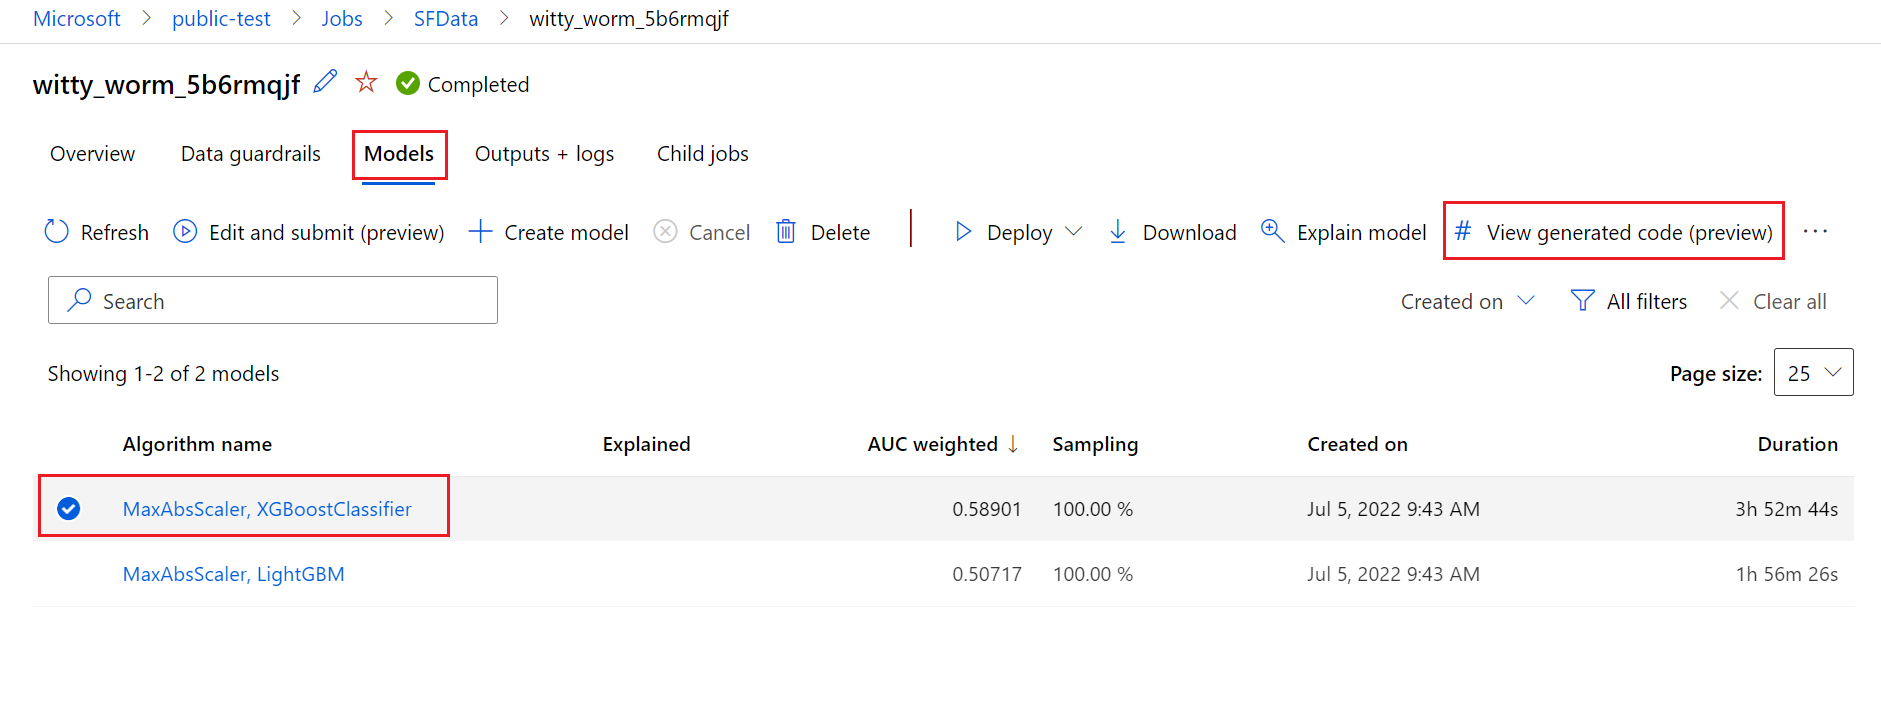Favorite the job with the star icon

coord(367,82)
